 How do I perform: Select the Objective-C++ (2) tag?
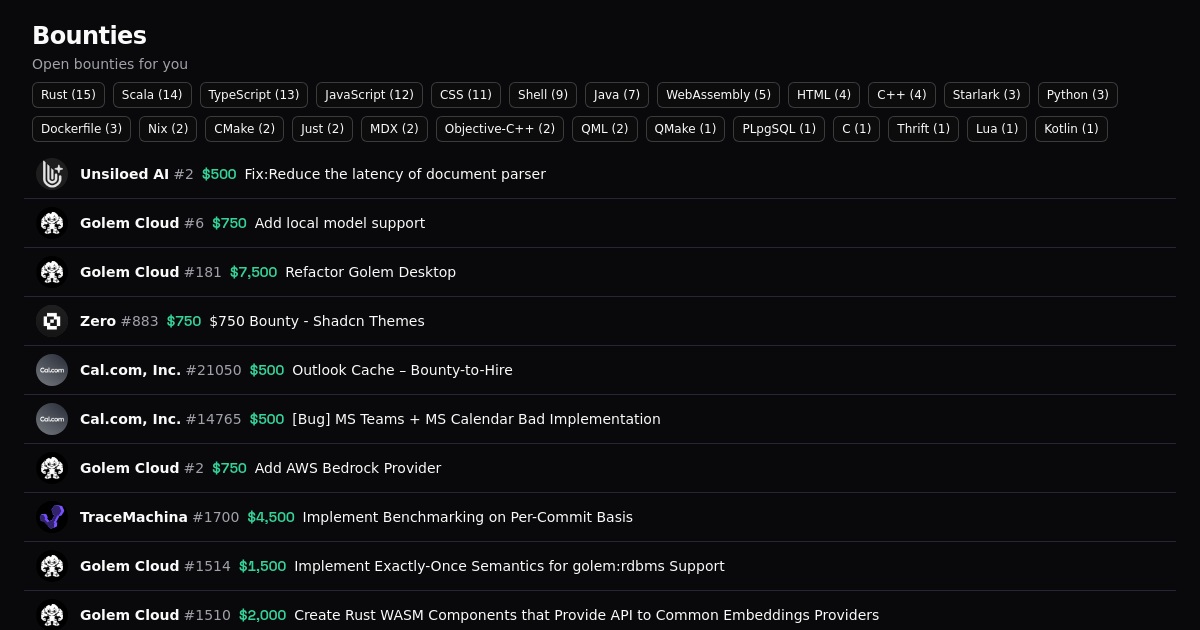pos(500,129)
